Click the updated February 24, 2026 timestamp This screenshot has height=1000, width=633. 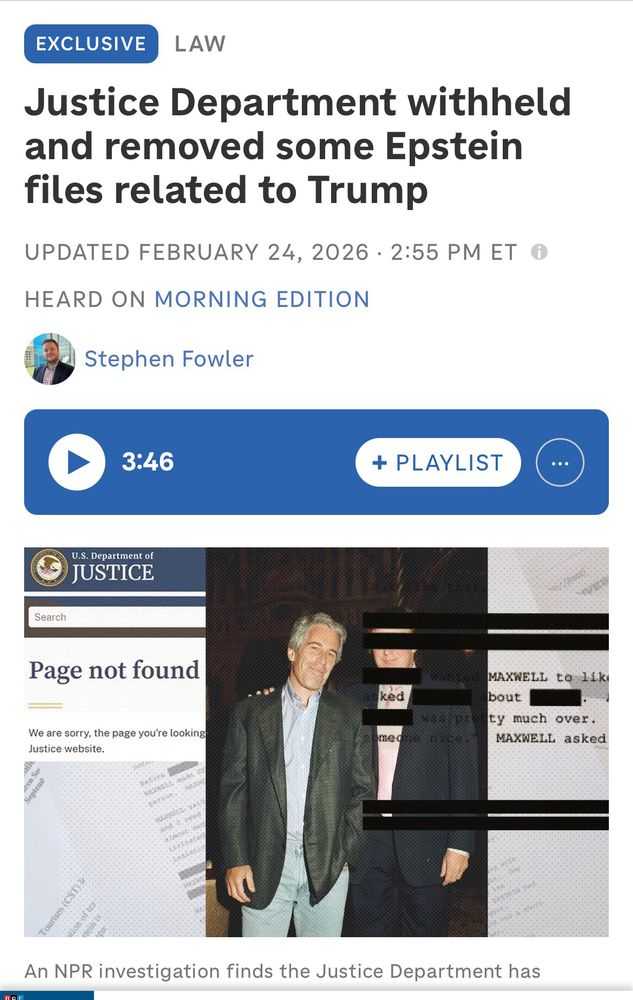(x=271, y=252)
